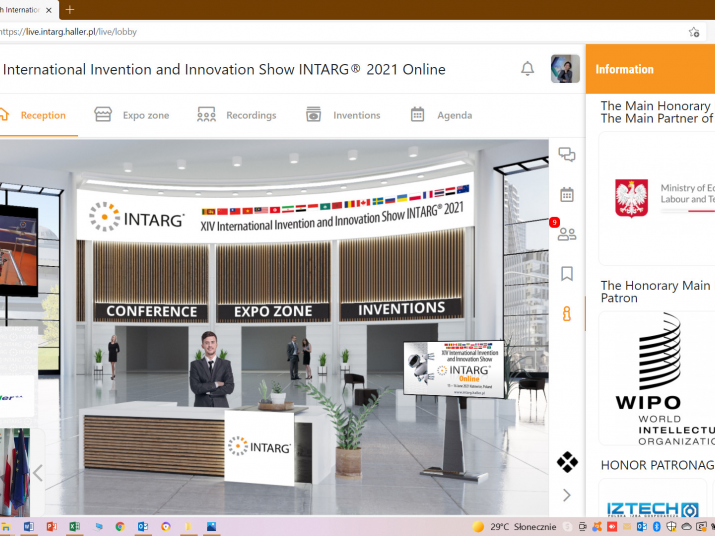Go to the Agenda tab
The height and width of the screenshot is (536, 715).
441,115
